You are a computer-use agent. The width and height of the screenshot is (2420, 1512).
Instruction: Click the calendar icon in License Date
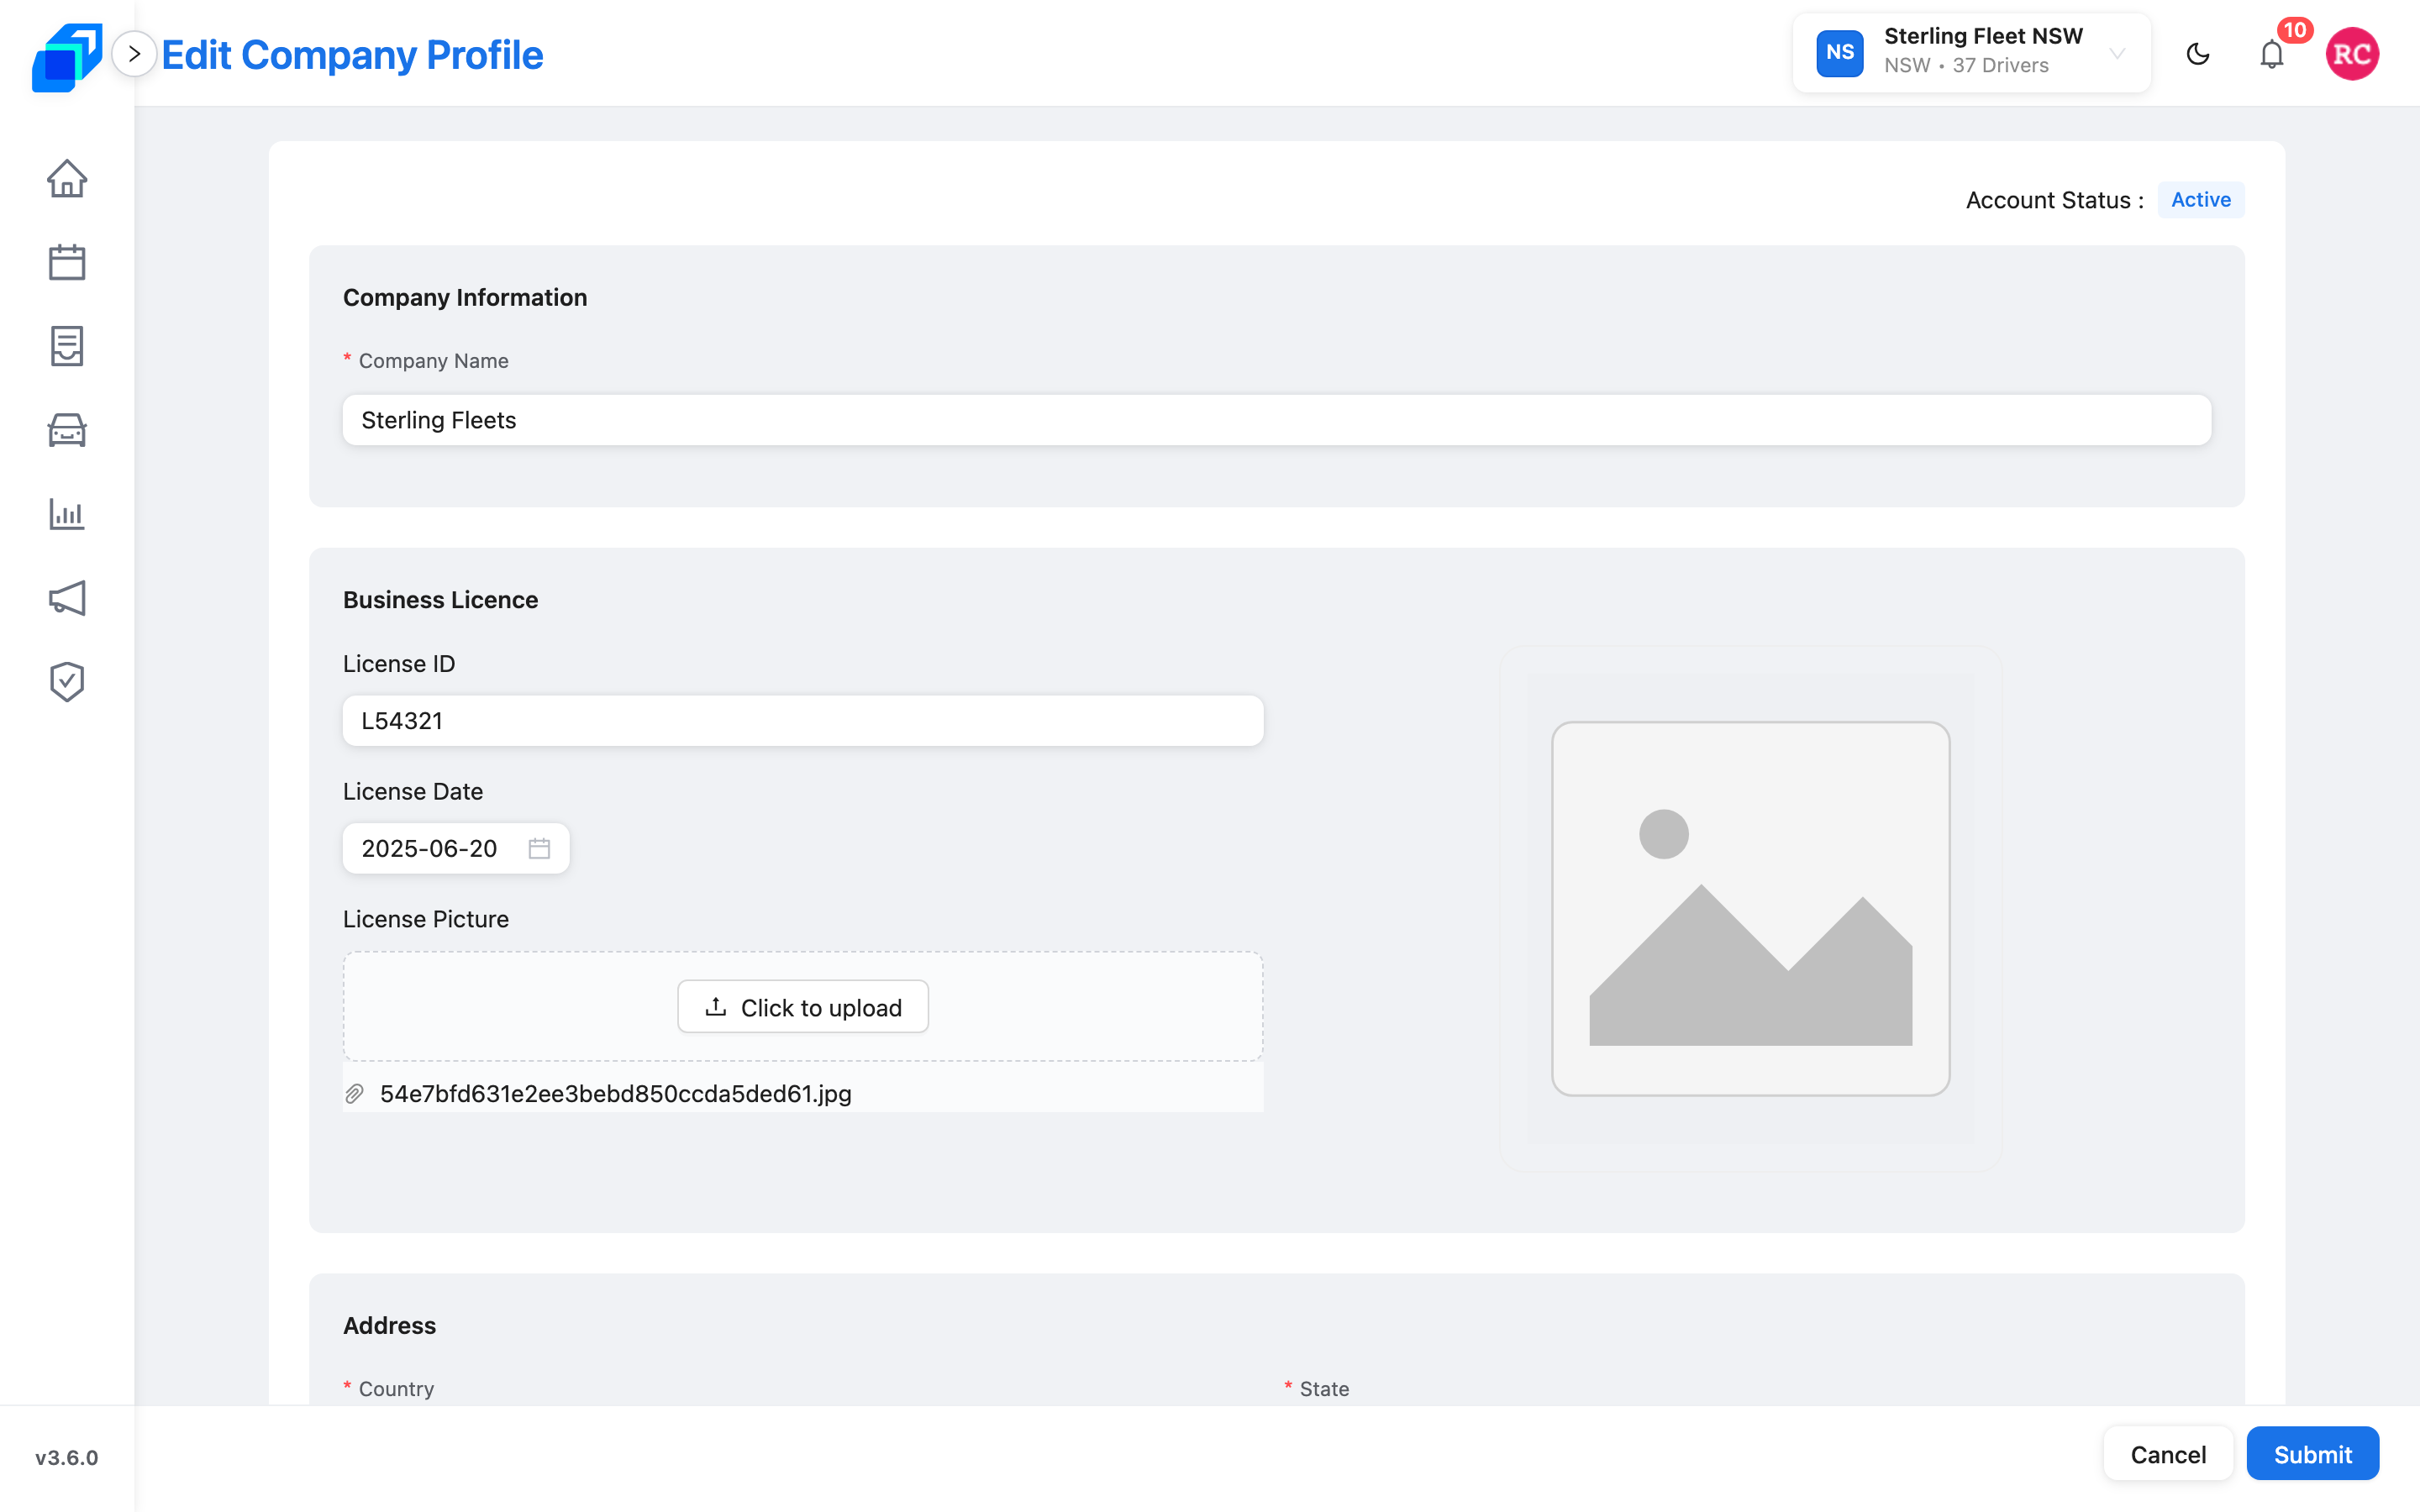pos(539,848)
